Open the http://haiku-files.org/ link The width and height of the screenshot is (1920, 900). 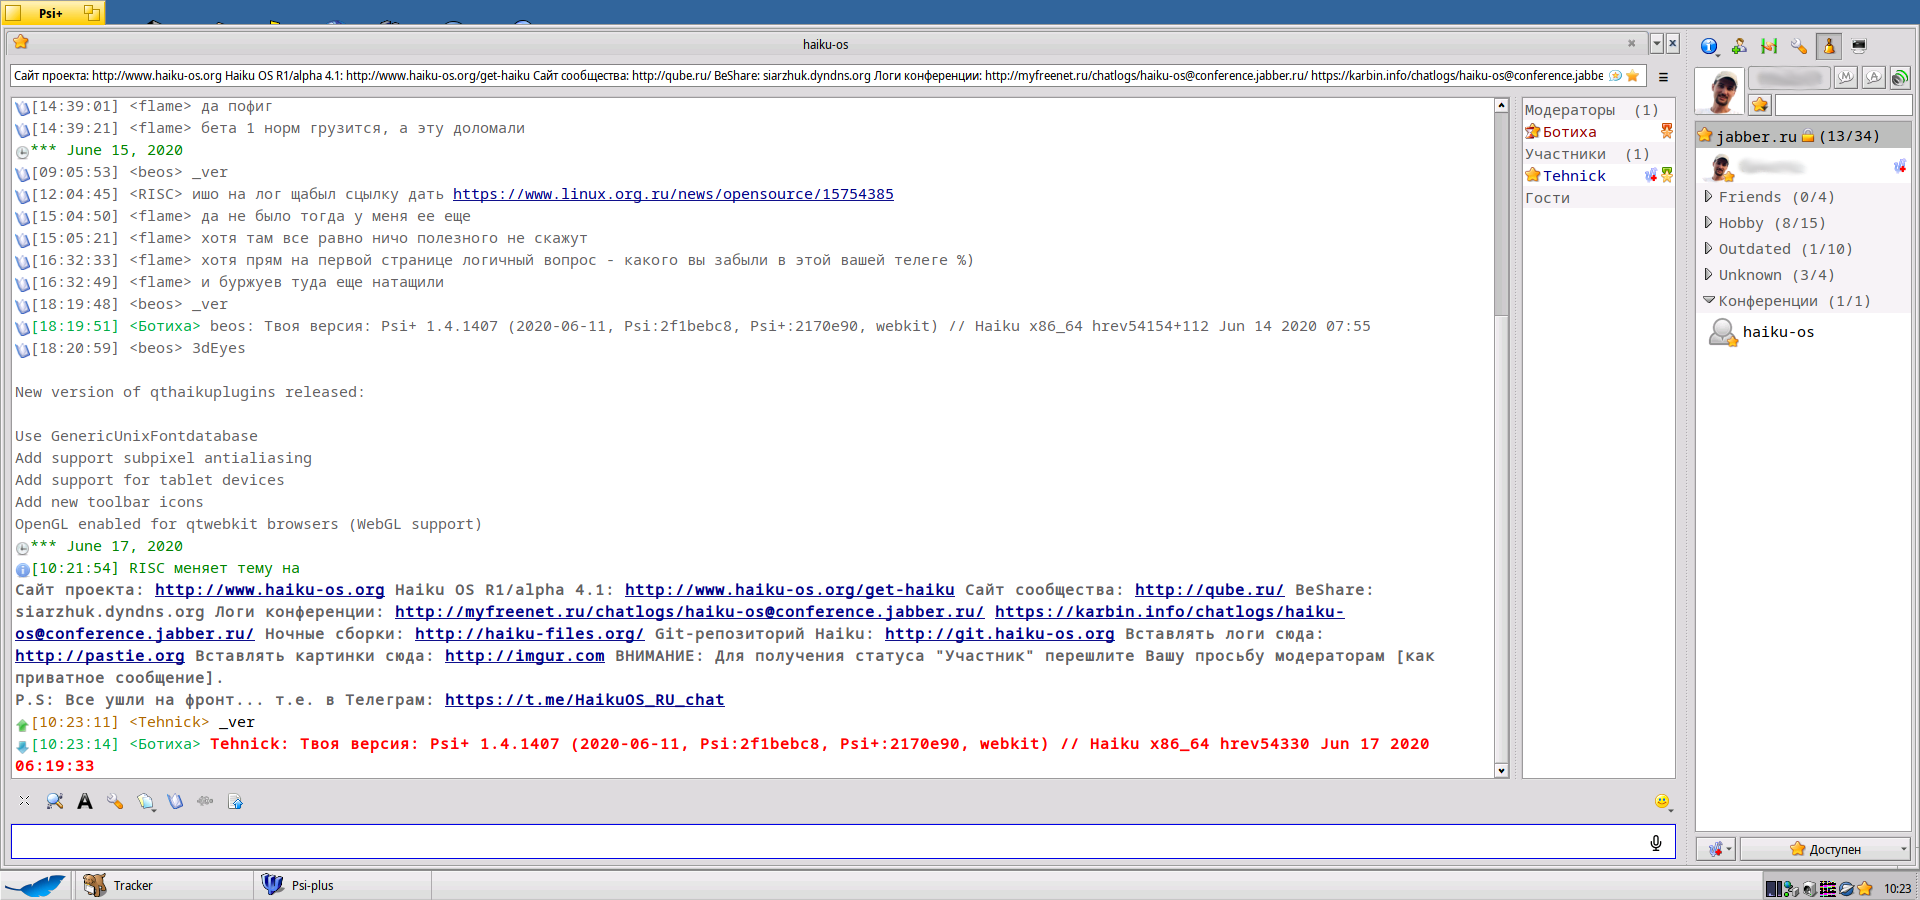pyautogui.click(x=530, y=634)
